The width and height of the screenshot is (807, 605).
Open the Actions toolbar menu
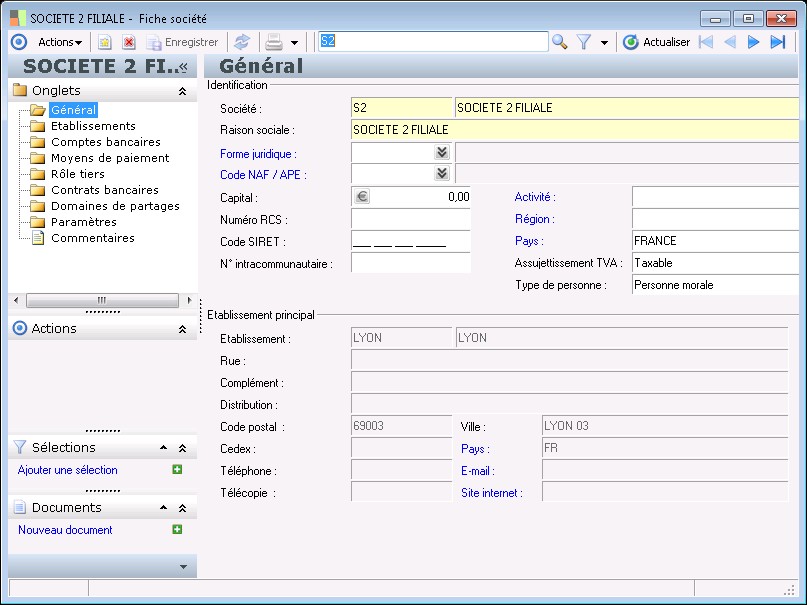60,42
